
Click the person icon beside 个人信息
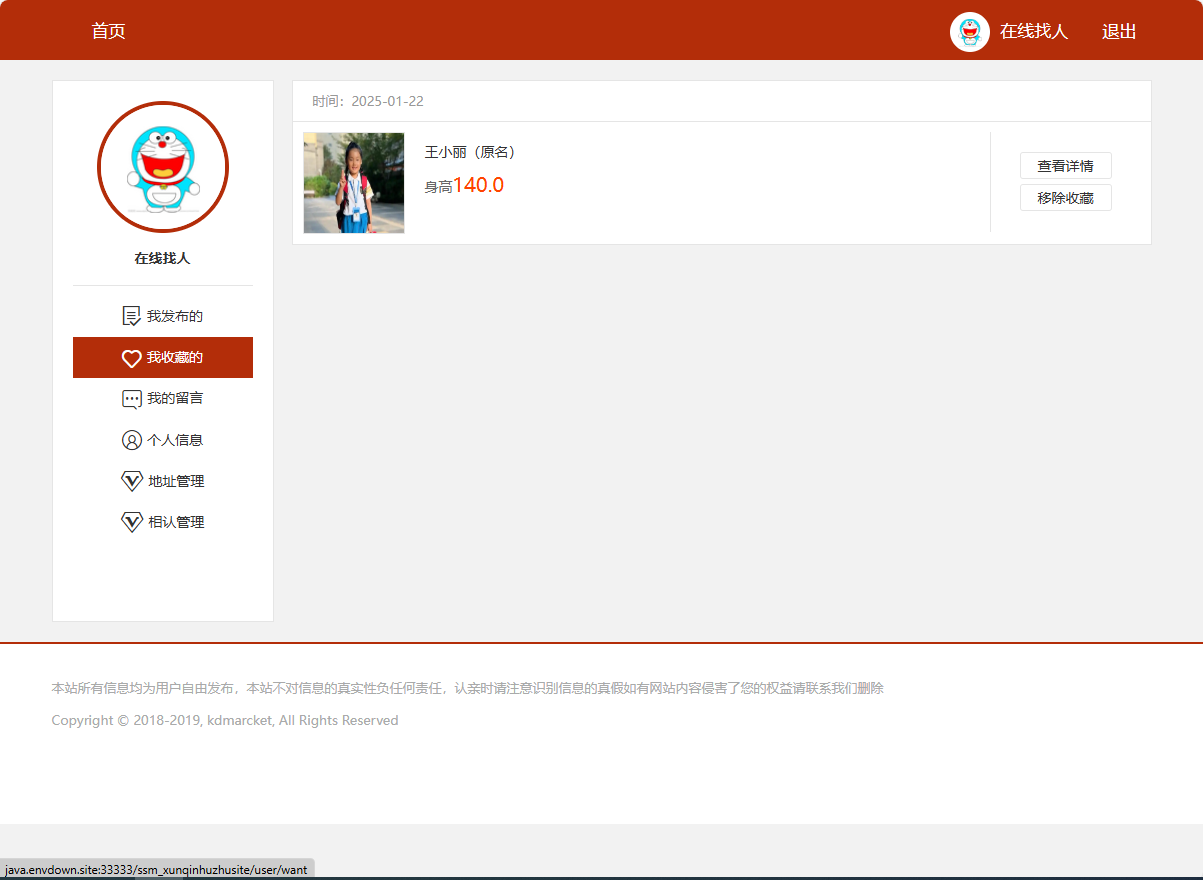point(131,439)
